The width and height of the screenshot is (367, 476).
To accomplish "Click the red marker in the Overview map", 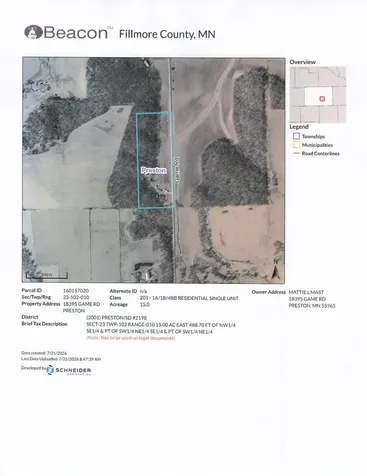I will click(322, 99).
